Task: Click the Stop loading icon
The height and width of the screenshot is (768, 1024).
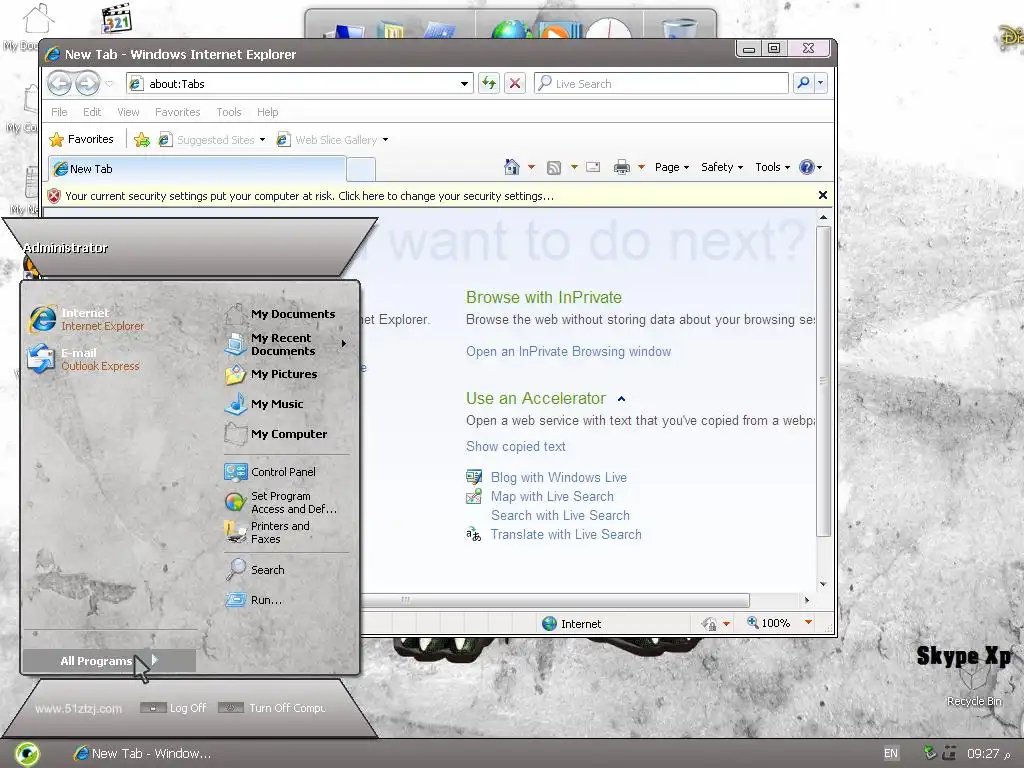Action: (x=515, y=83)
